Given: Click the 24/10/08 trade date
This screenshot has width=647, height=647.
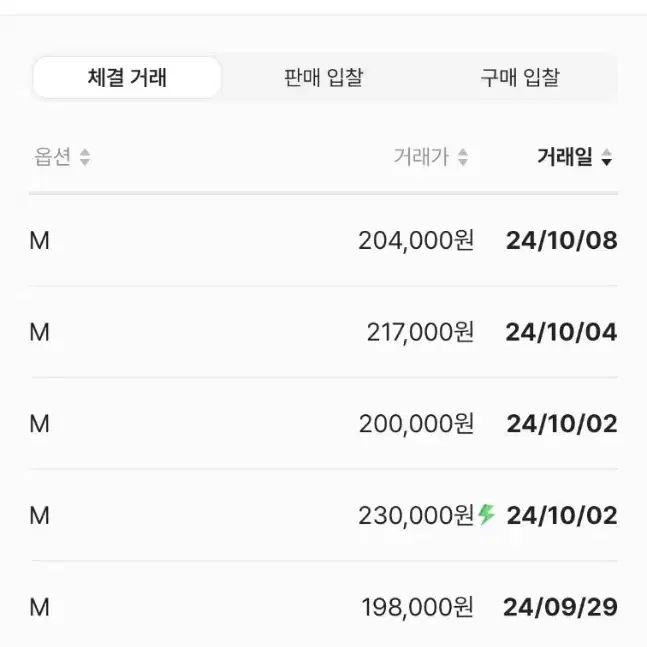Looking at the screenshot, I should [x=562, y=240].
